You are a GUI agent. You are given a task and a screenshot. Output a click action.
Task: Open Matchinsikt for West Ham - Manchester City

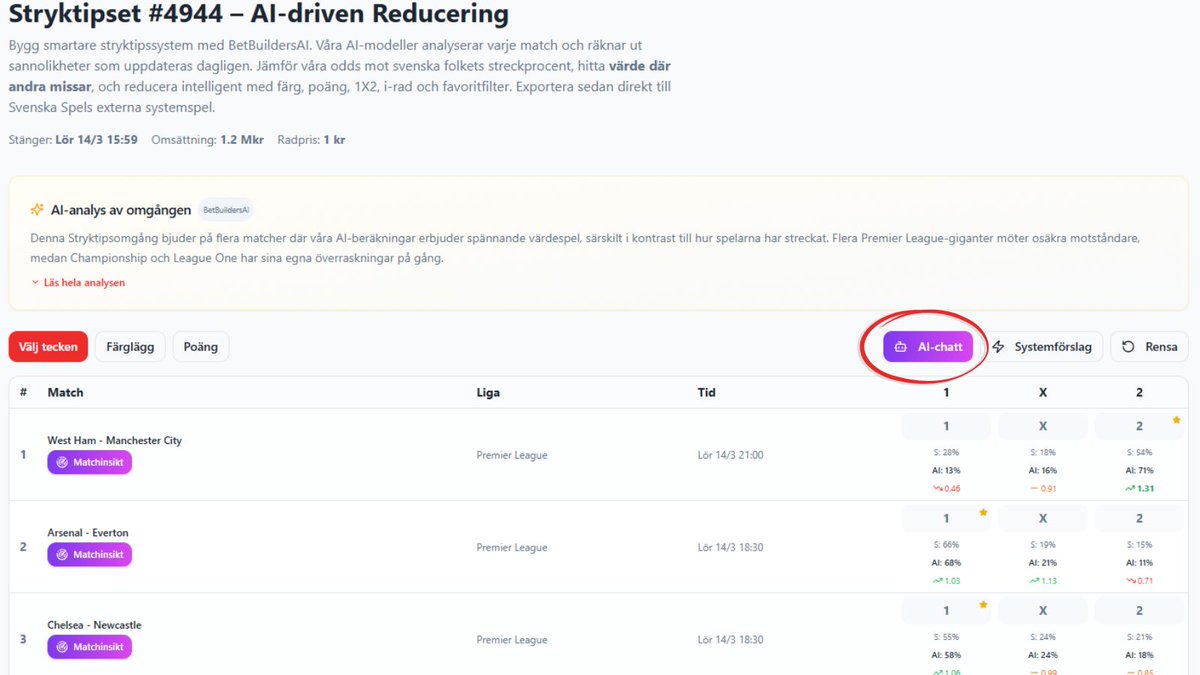[89, 462]
